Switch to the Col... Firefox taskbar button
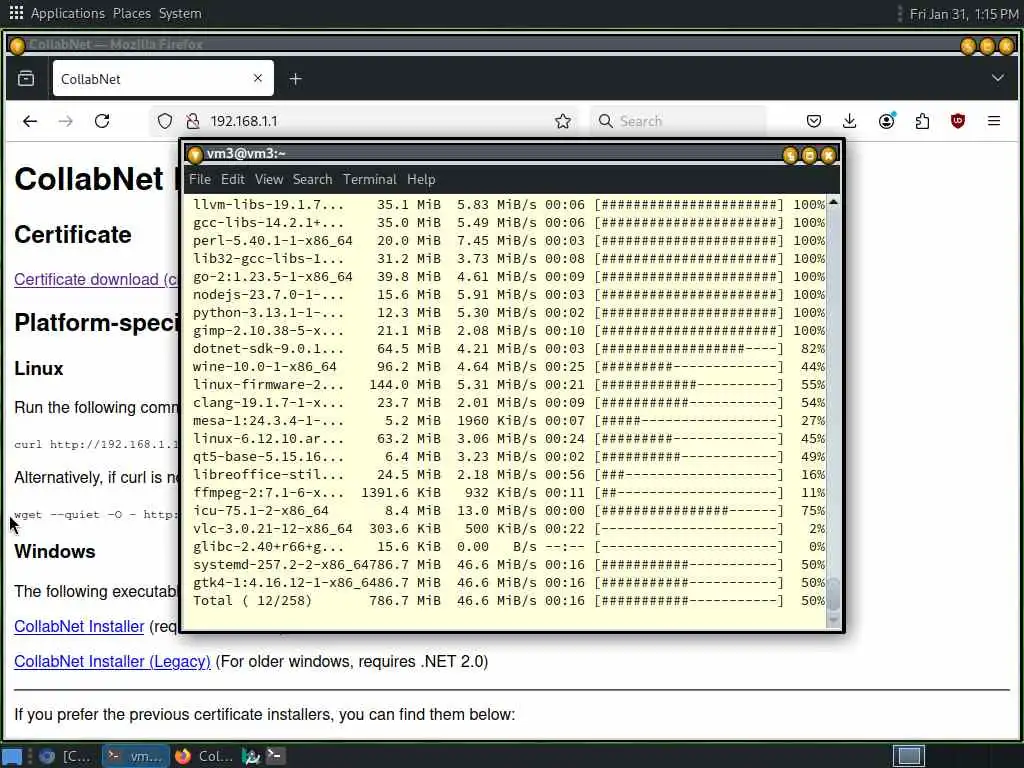 click(204, 756)
